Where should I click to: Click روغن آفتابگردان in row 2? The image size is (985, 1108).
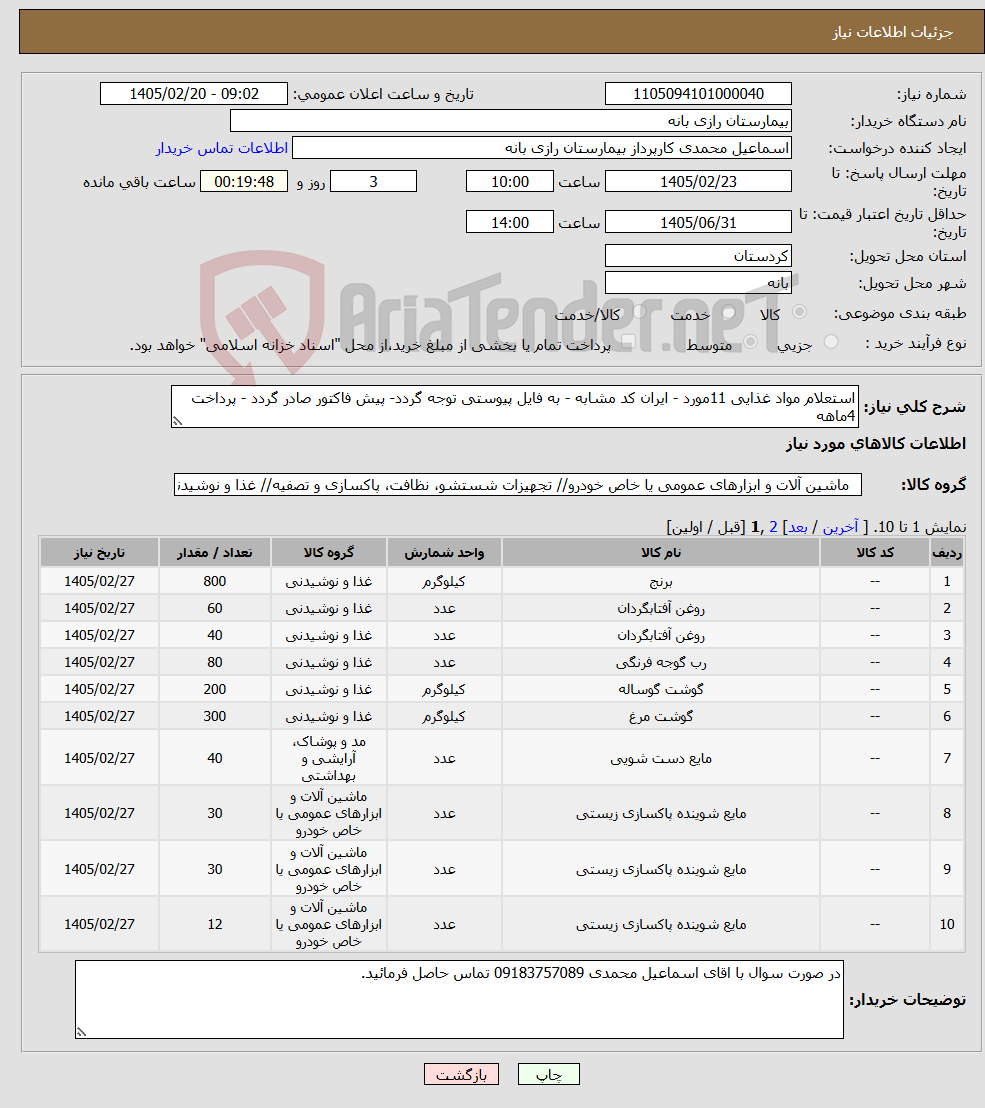[661, 608]
